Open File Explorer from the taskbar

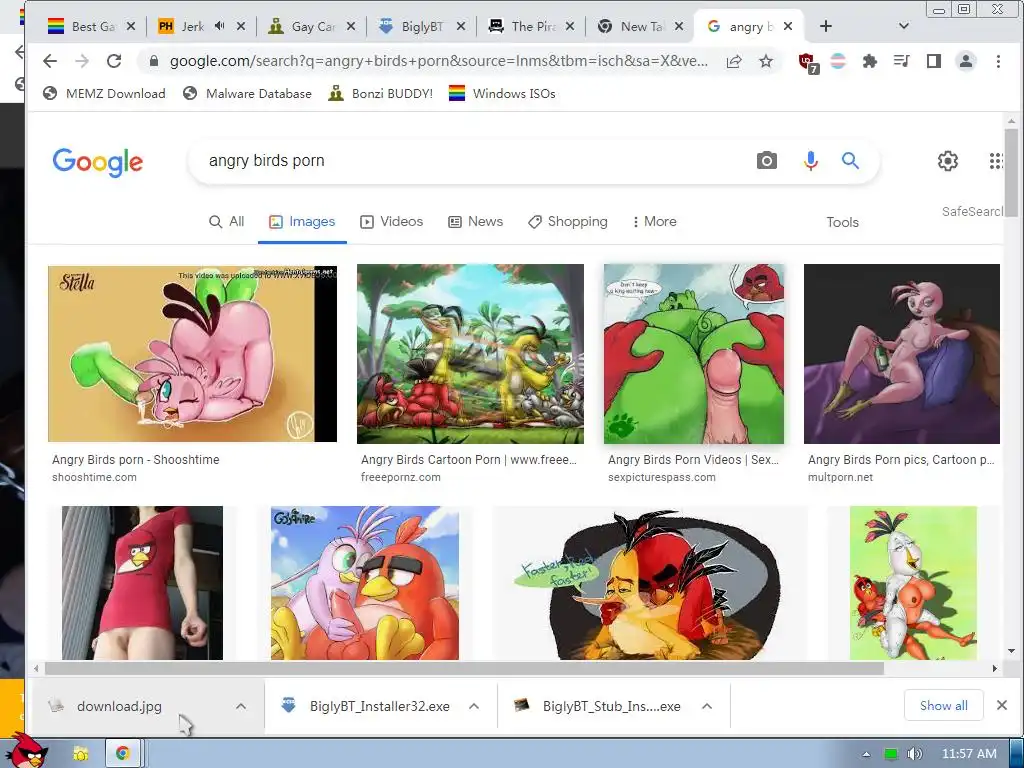81,754
